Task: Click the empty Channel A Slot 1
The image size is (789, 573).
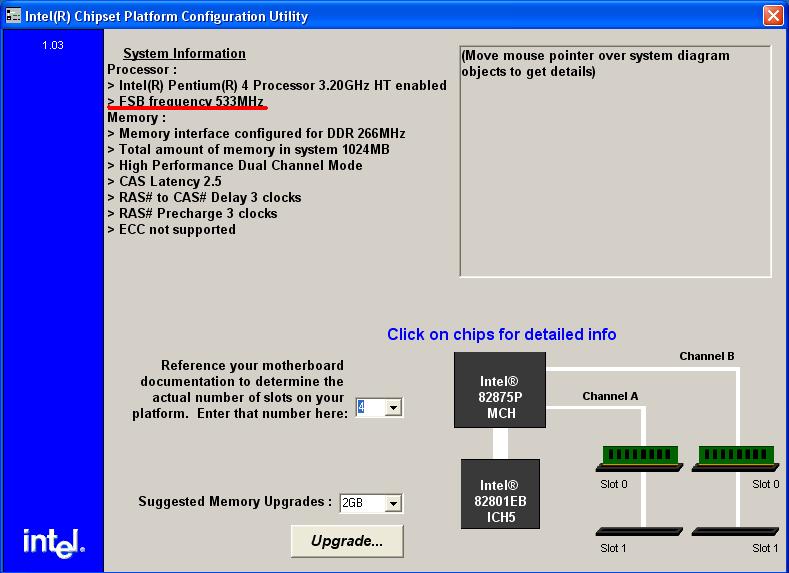Action: click(x=639, y=531)
